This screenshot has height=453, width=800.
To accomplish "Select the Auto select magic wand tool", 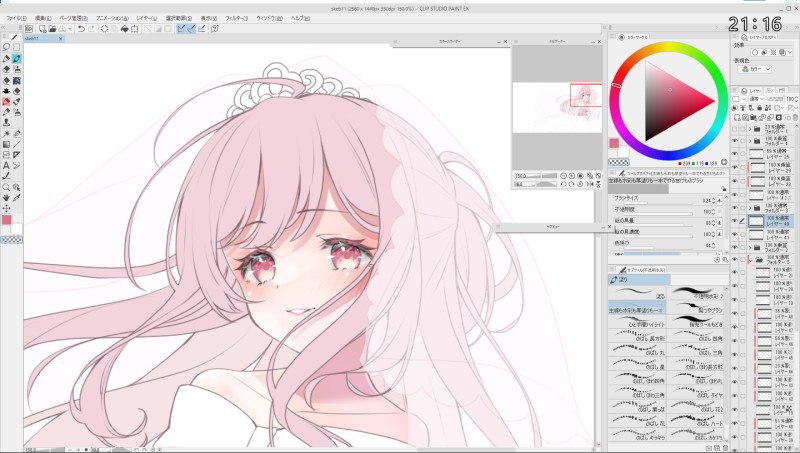I will pyautogui.click(x=6, y=134).
